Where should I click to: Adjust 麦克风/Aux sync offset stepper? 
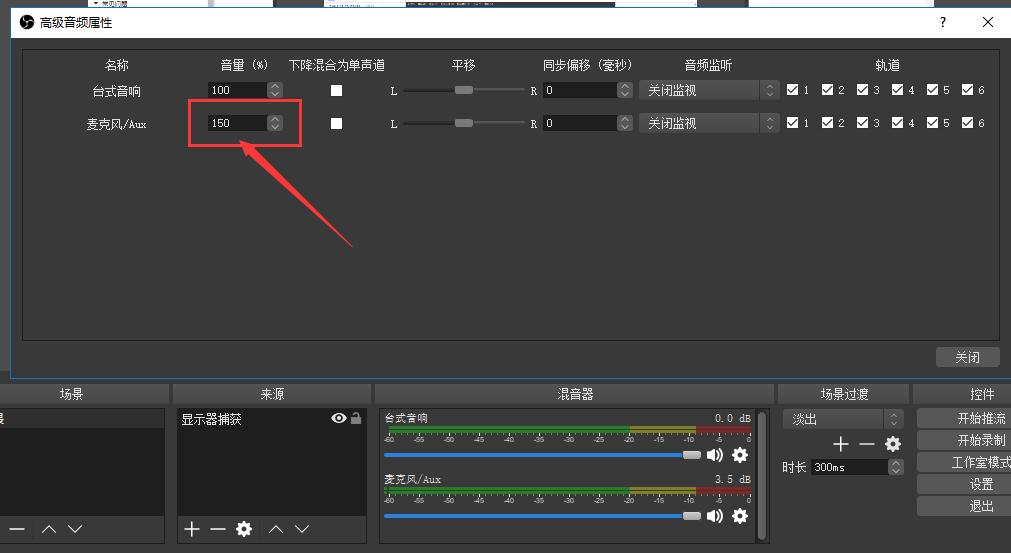pyautogui.click(x=625, y=123)
